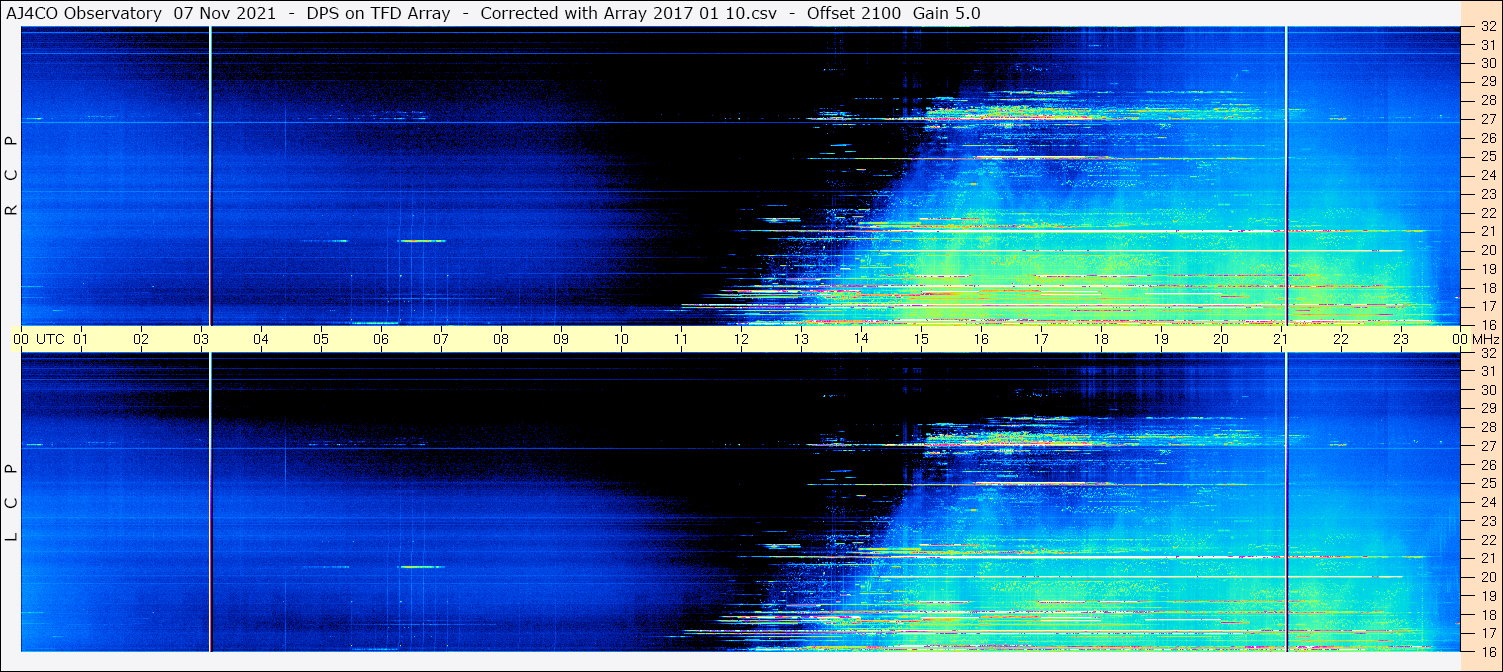Click the '00 UTC' label on time axis
The width and height of the screenshot is (1503, 672).
coord(37,339)
